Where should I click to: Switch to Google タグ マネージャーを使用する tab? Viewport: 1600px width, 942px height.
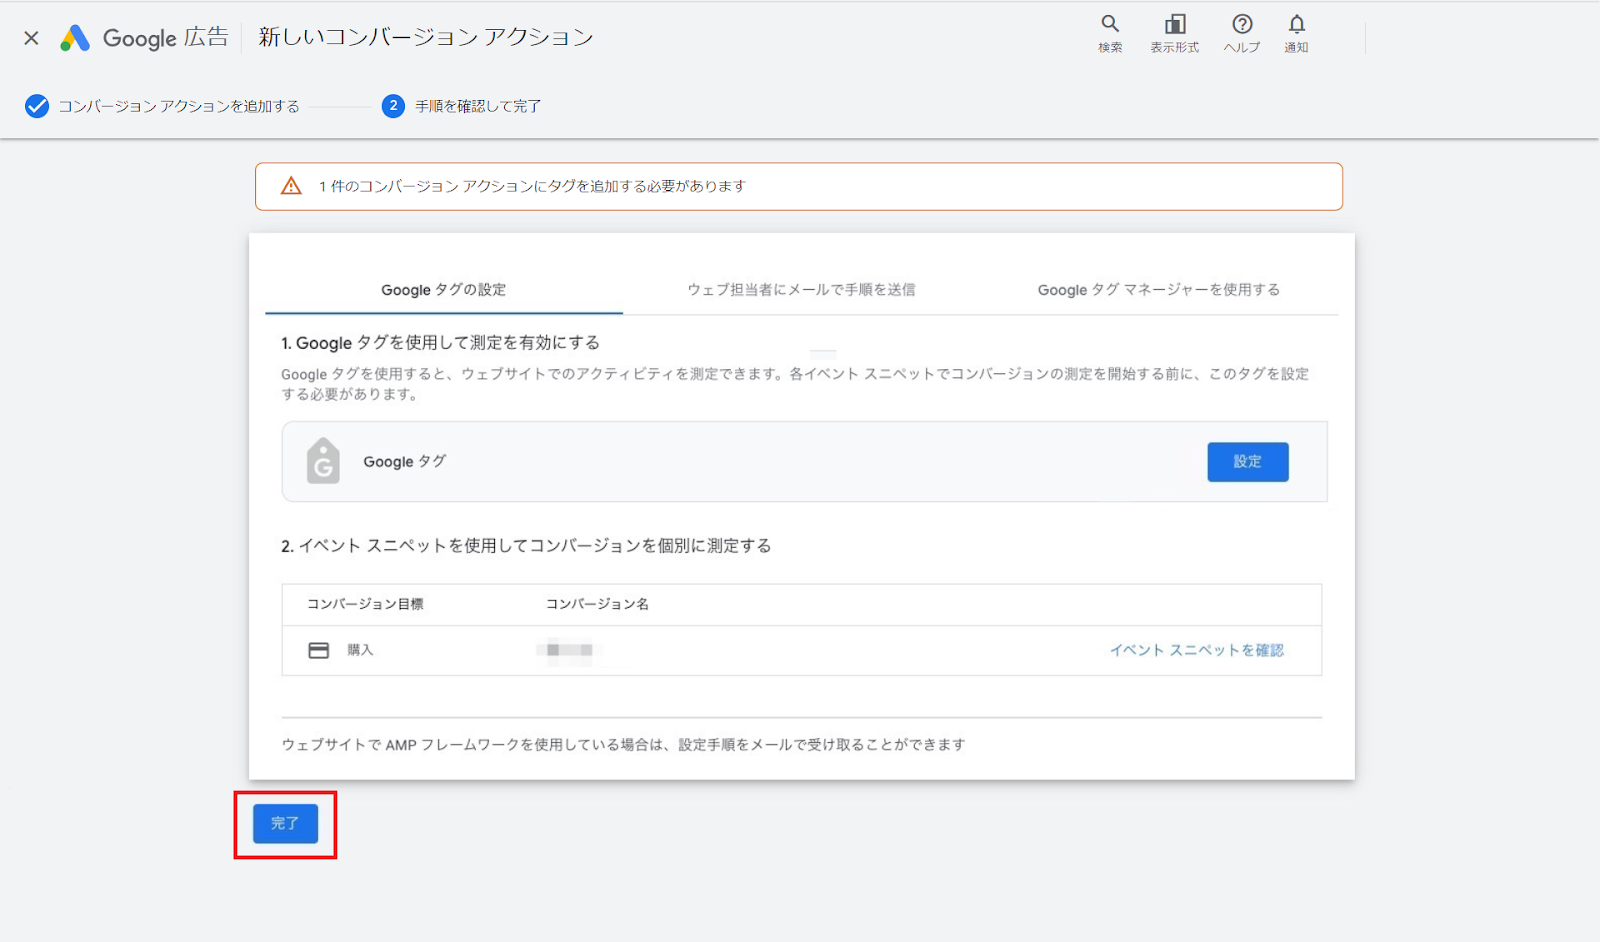1159,290
